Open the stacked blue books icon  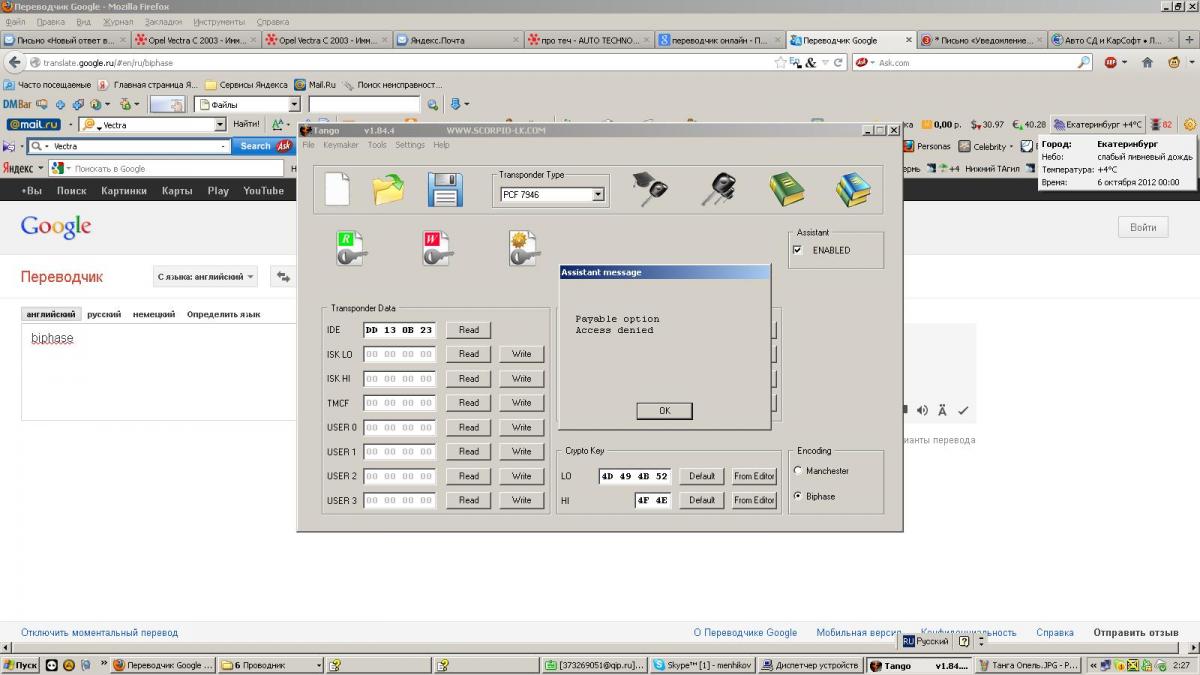point(853,189)
